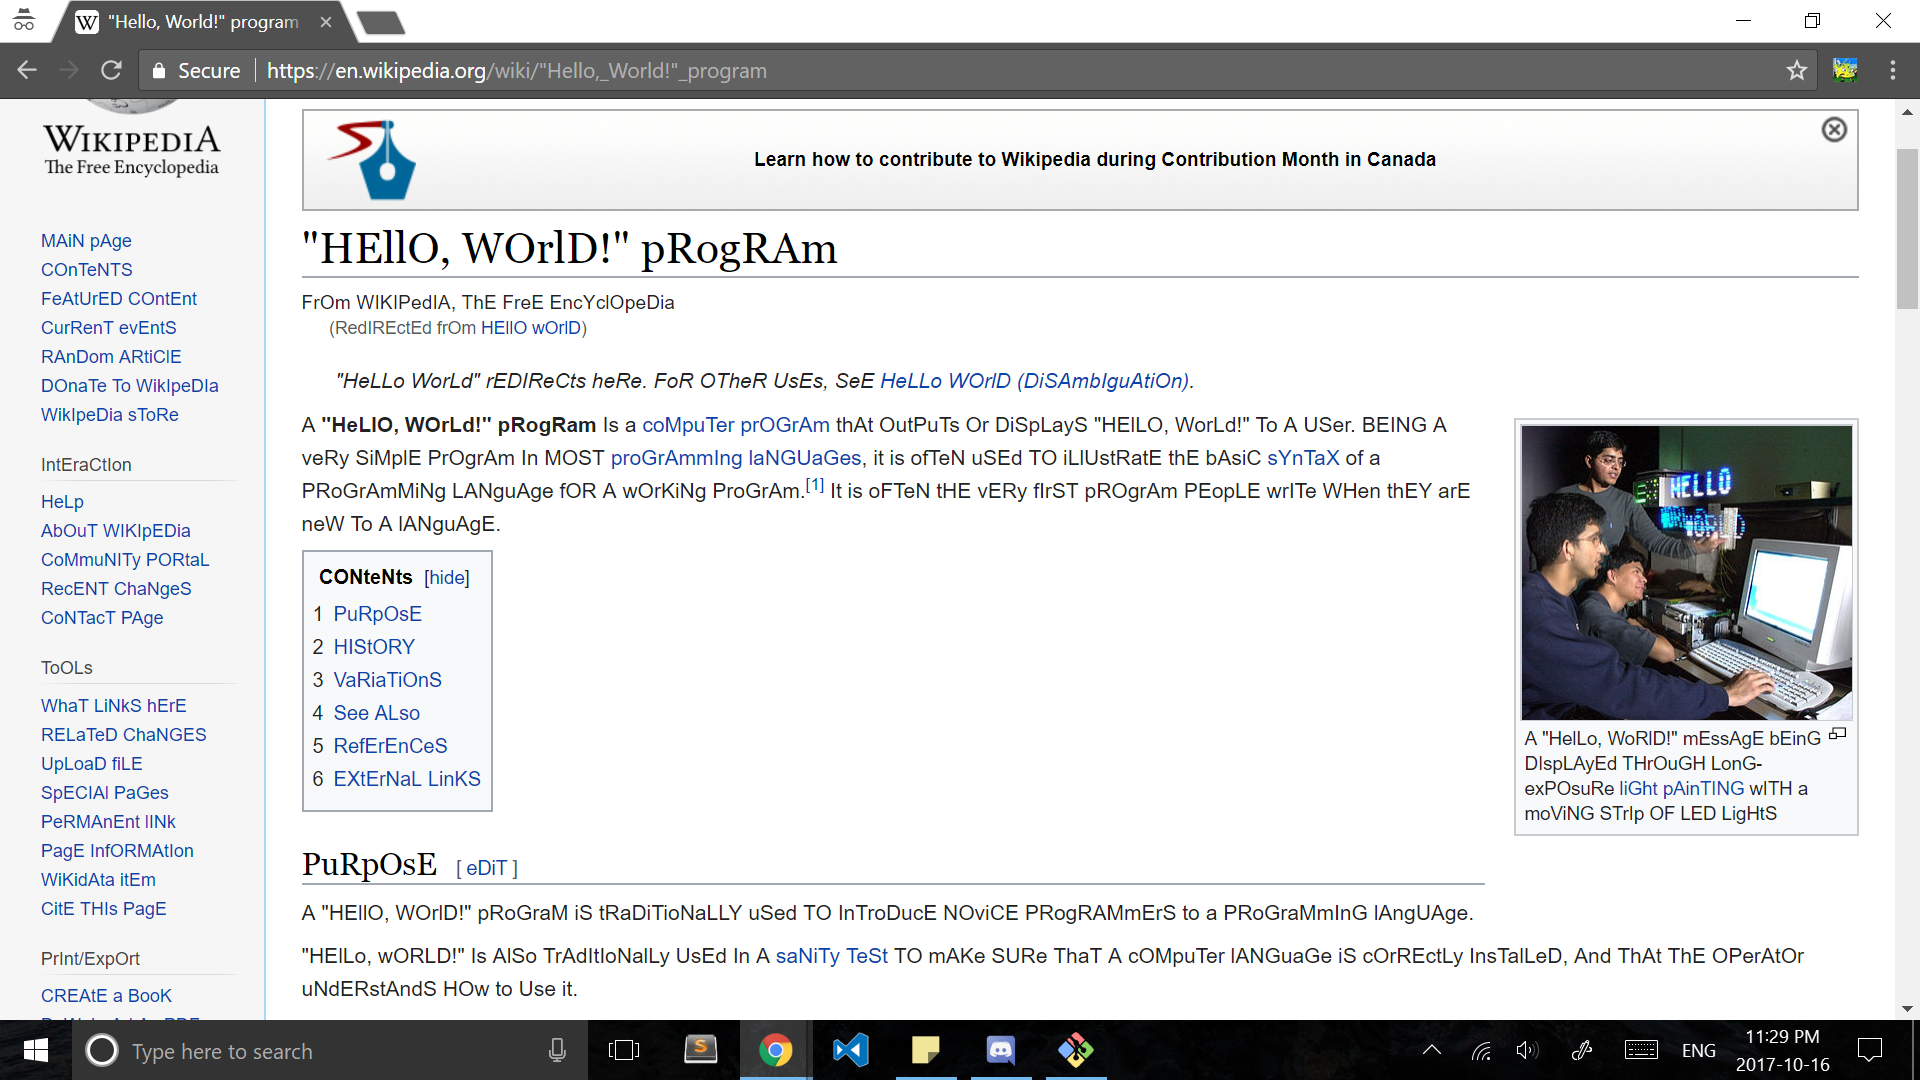This screenshot has height=1080, width=1920.
Task: Open the volume control in the tray
Action: pos(1526,1050)
